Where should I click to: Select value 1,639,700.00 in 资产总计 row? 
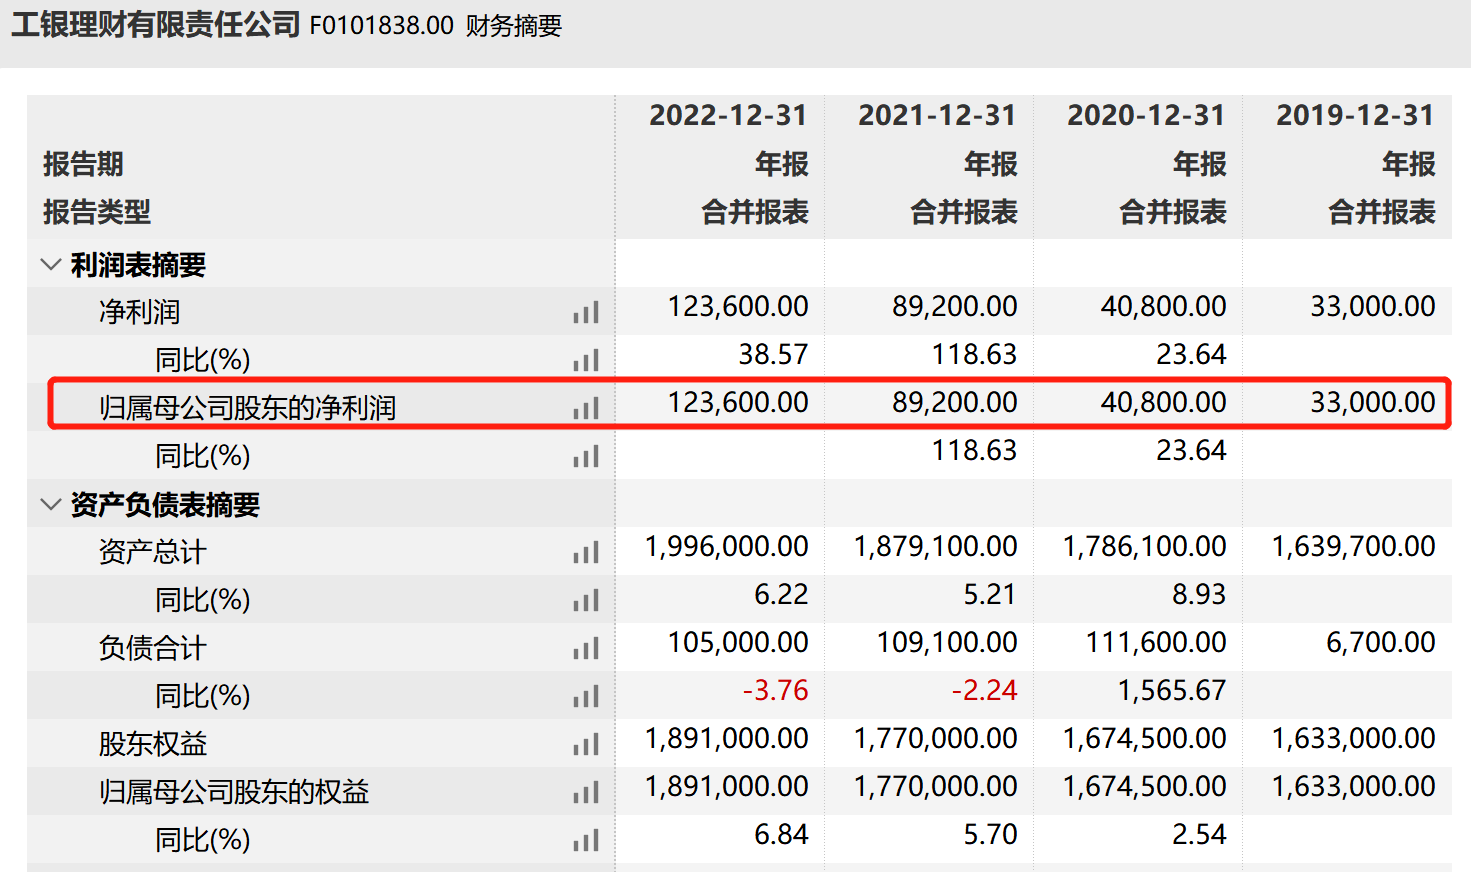pyautogui.click(x=1354, y=546)
